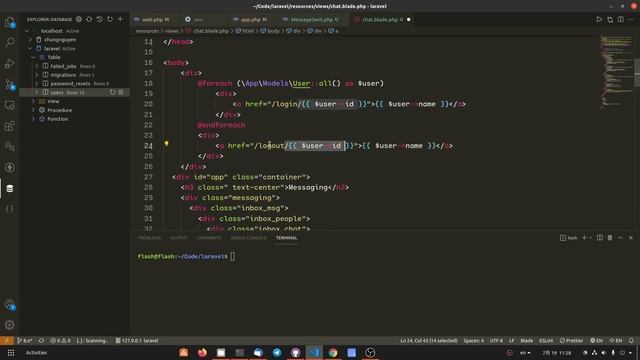Viewport: 640px width, 360px height.
Task: Open the Search view in the activity bar
Action: pyautogui.click(x=10, y=42)
